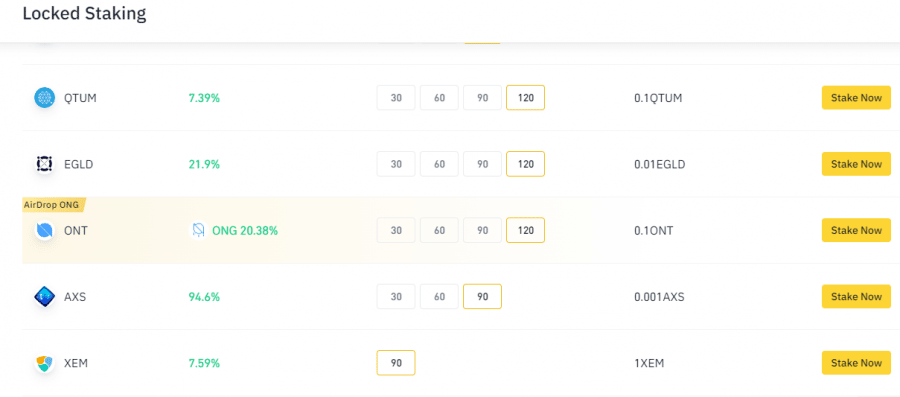
Task: Choose 120-day lock period for QTUM
Action: point(525,98)
